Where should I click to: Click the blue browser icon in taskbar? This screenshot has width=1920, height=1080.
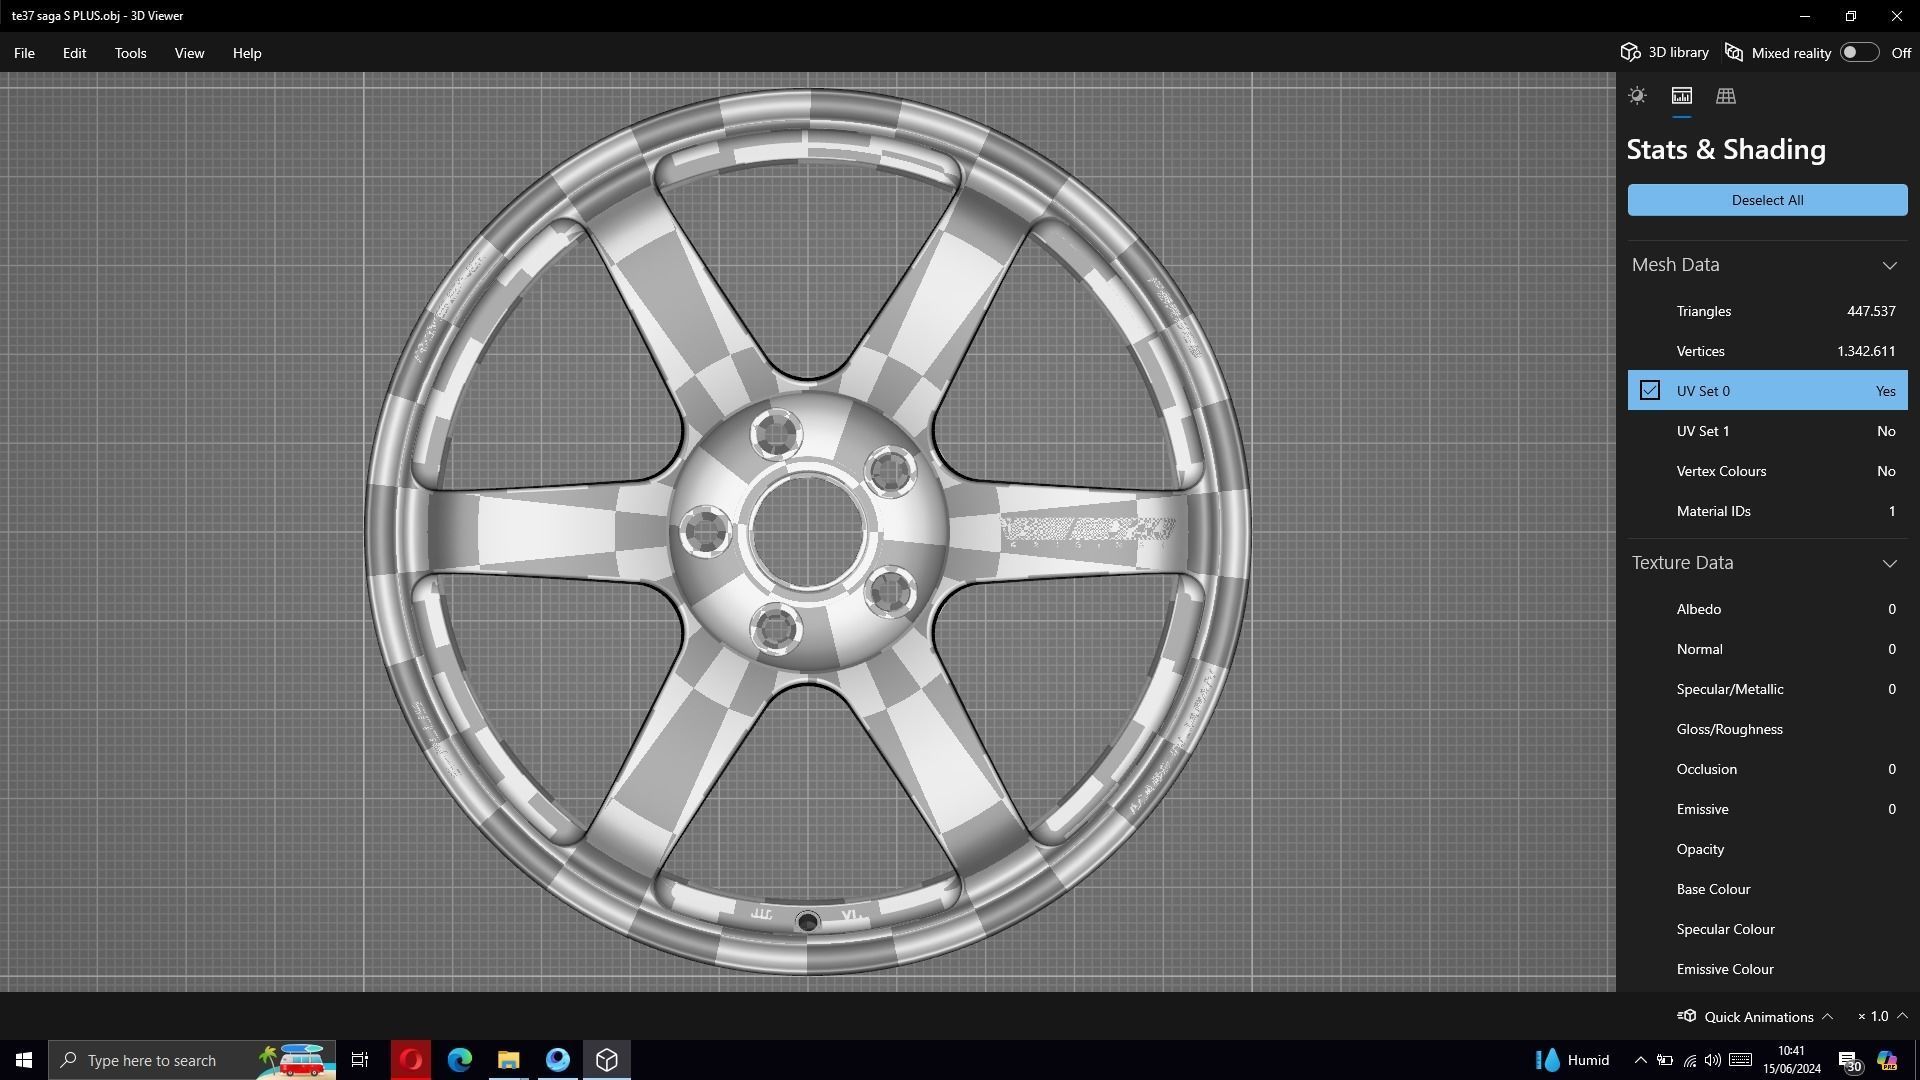[x=557, y=1060]
